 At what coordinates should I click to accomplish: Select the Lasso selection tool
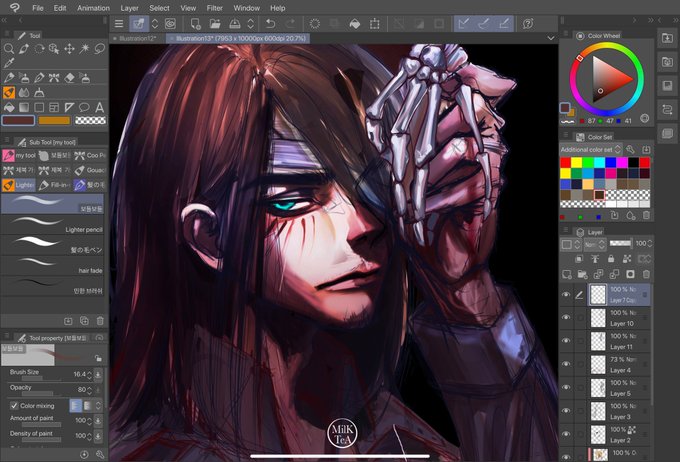point(100,49)
